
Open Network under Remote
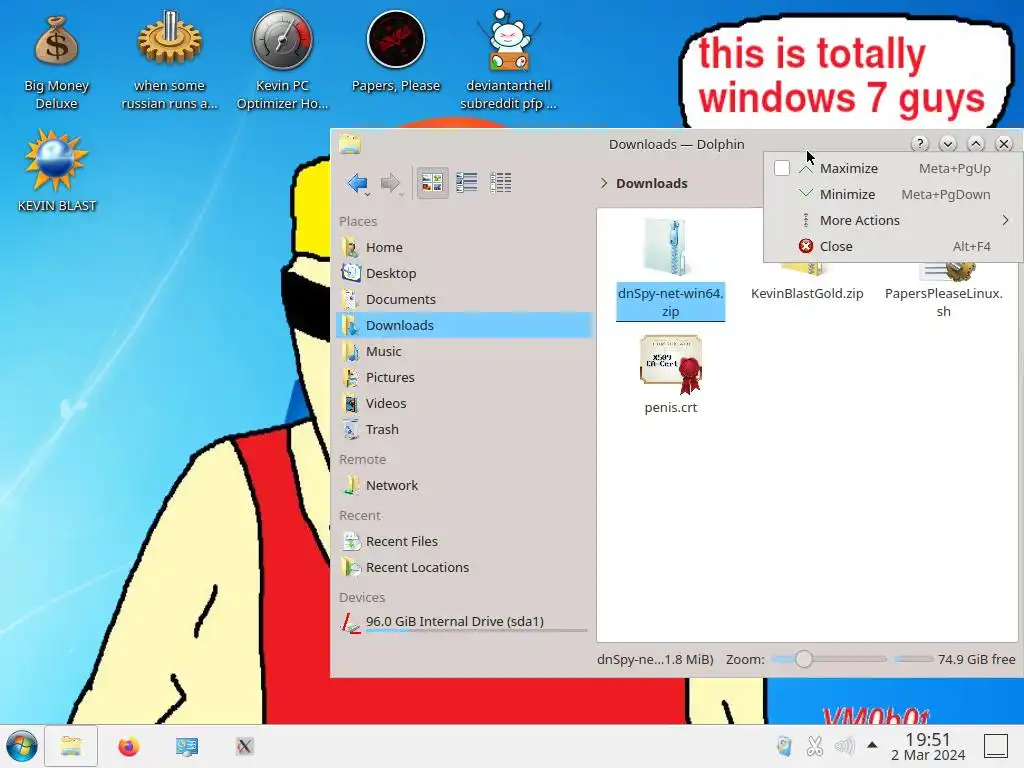coord(464,486)
